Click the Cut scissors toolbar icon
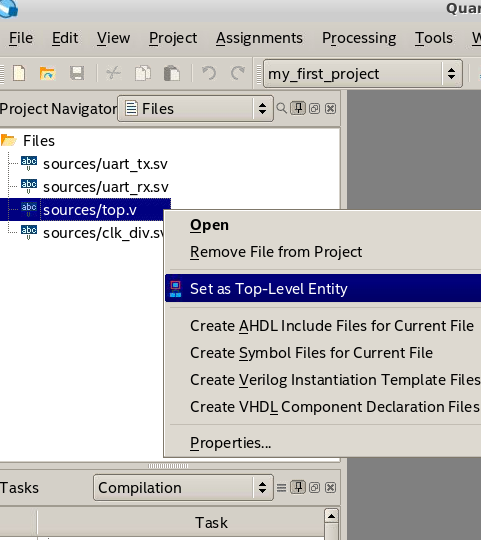 pos(113,73)
